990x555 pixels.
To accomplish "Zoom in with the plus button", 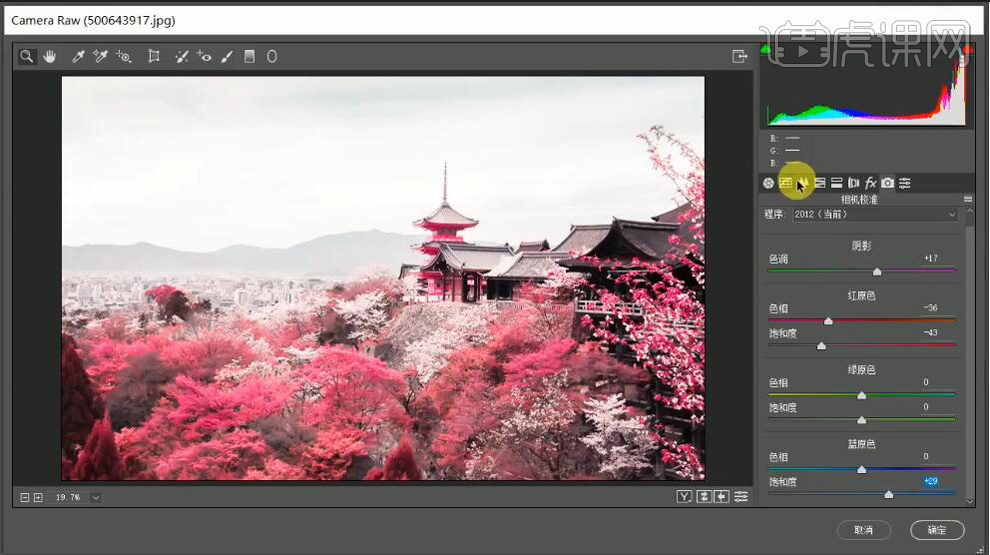I will click(x=39, y=498).
